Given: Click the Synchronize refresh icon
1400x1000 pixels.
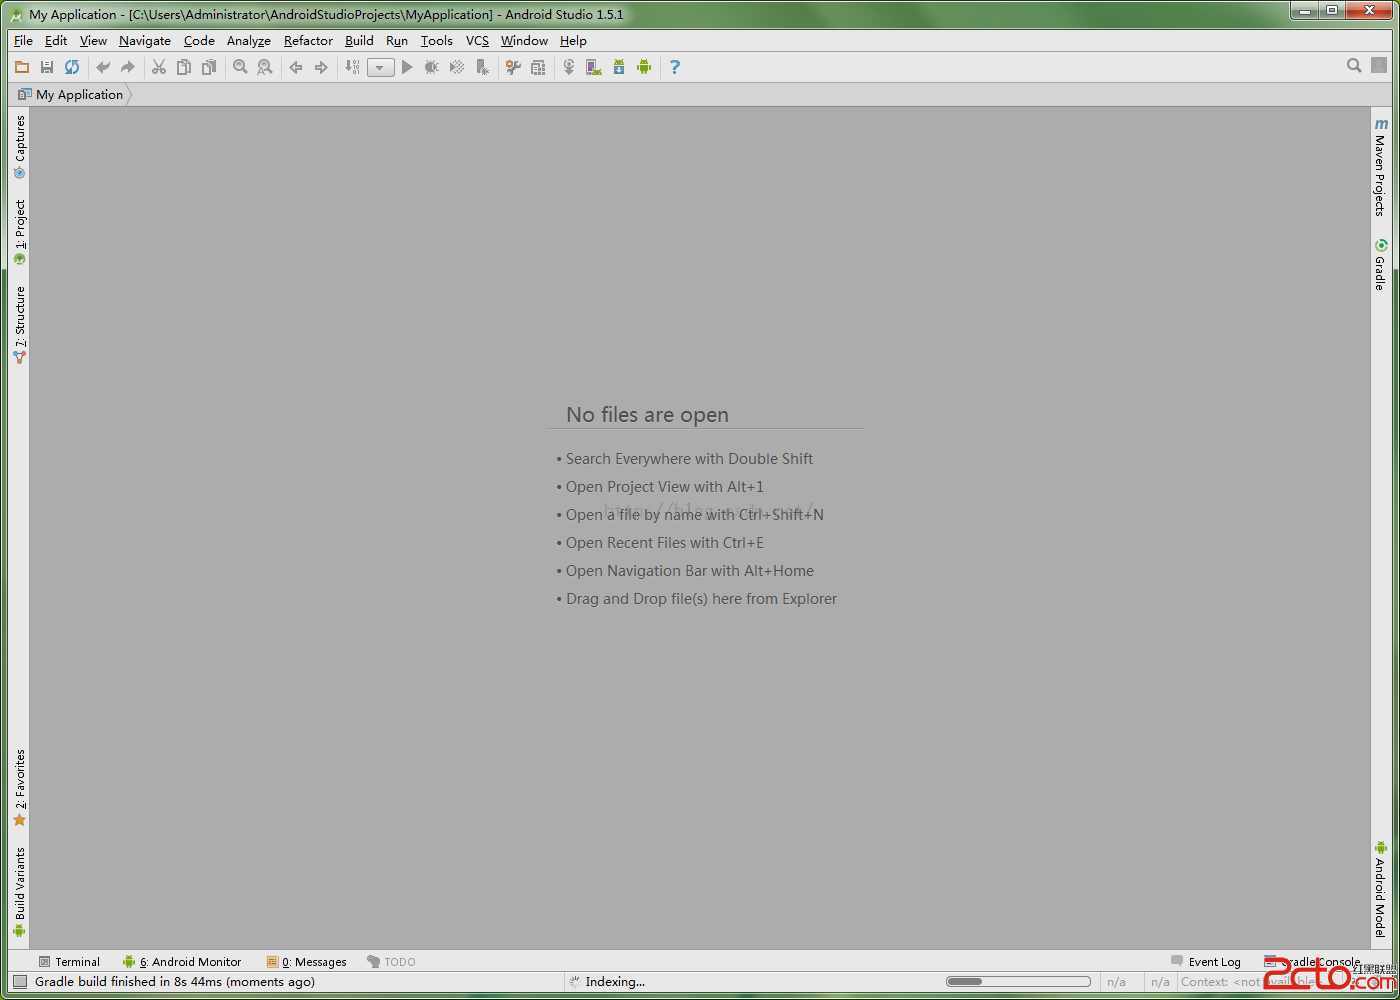Looking at the screenshot, I should [72, 67].
